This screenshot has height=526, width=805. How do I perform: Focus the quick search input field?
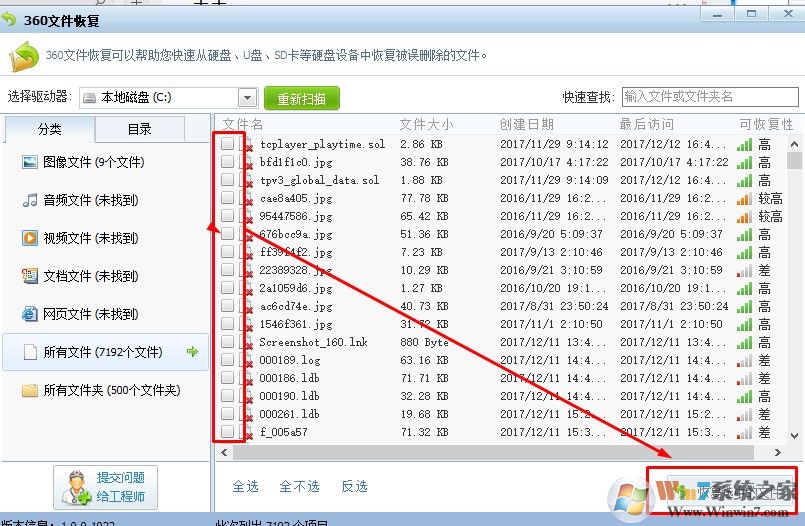click(710, 96)
